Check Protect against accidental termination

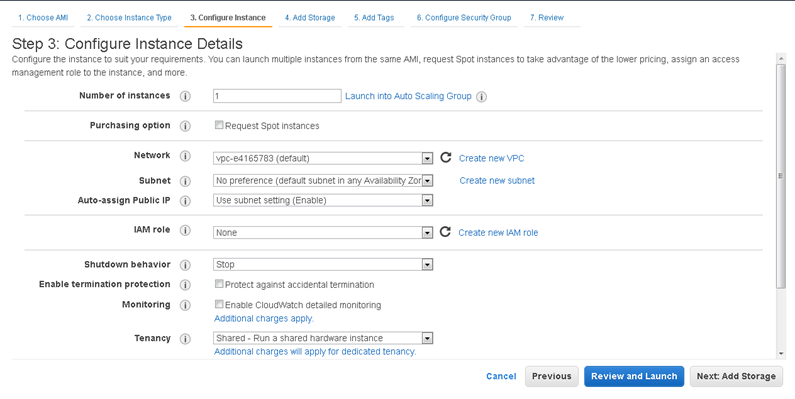tap(219, 284)
